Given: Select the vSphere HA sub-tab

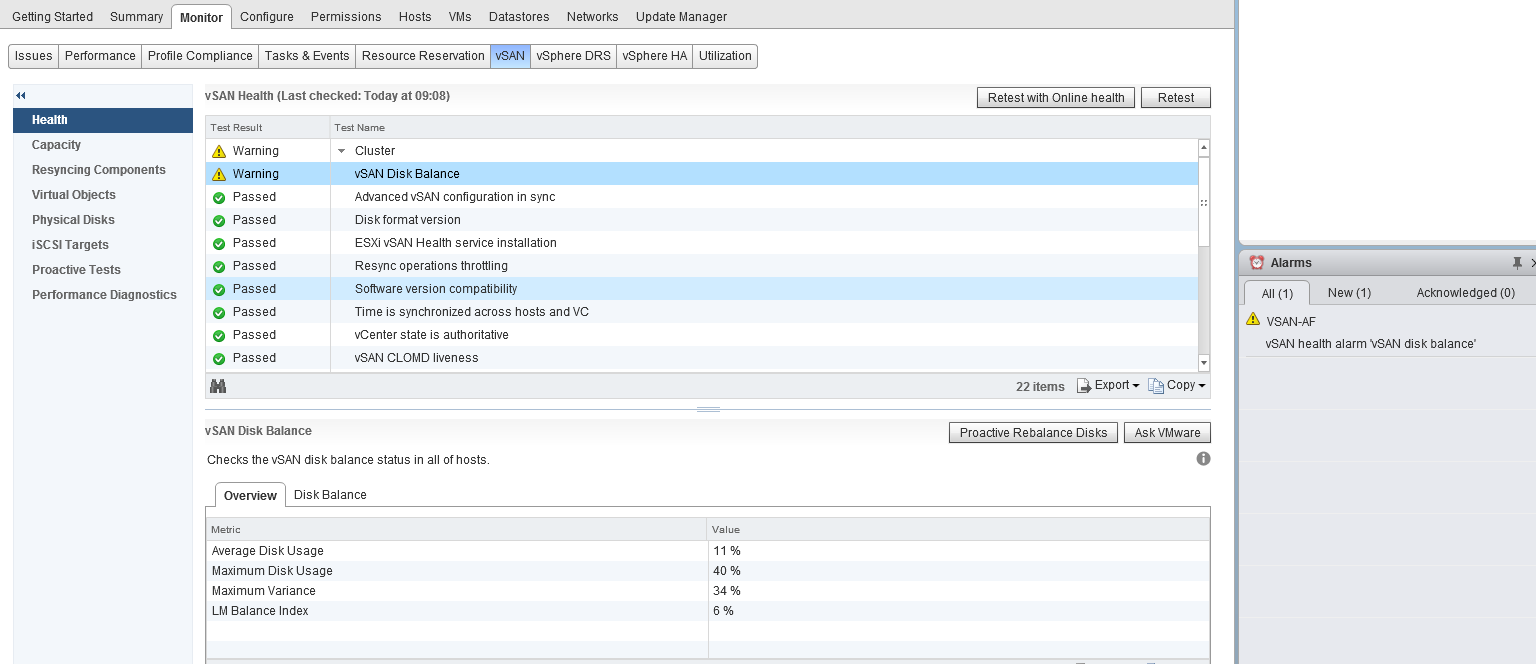Looking at the screenshot, I should (654, 56).
